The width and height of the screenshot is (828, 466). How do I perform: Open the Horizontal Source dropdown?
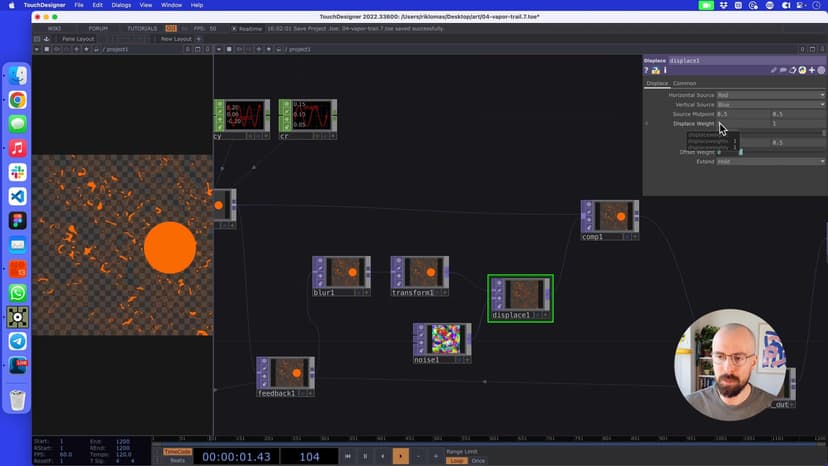pos(770,95)
